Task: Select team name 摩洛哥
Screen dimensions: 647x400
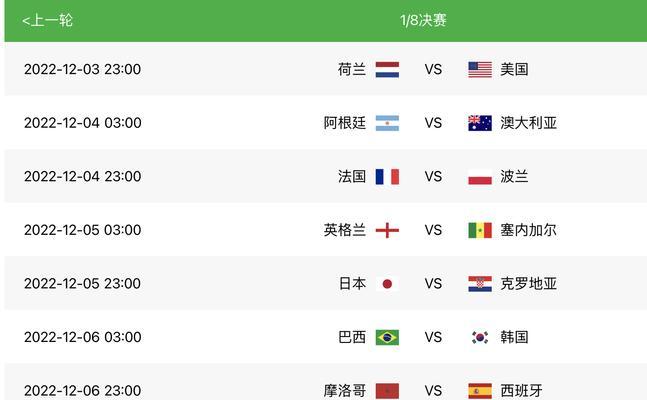Action: tap(345, 391)
